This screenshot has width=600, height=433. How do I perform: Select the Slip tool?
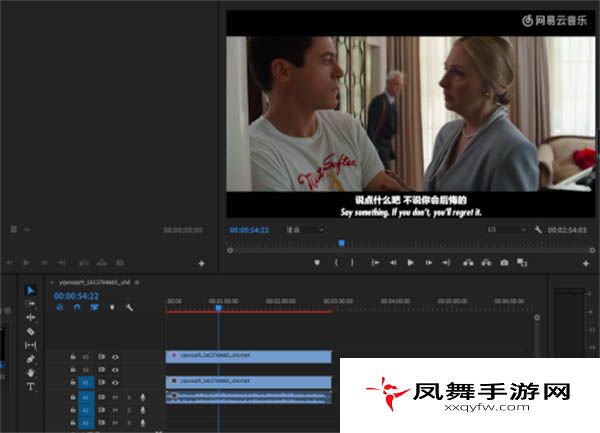(31, 345)
